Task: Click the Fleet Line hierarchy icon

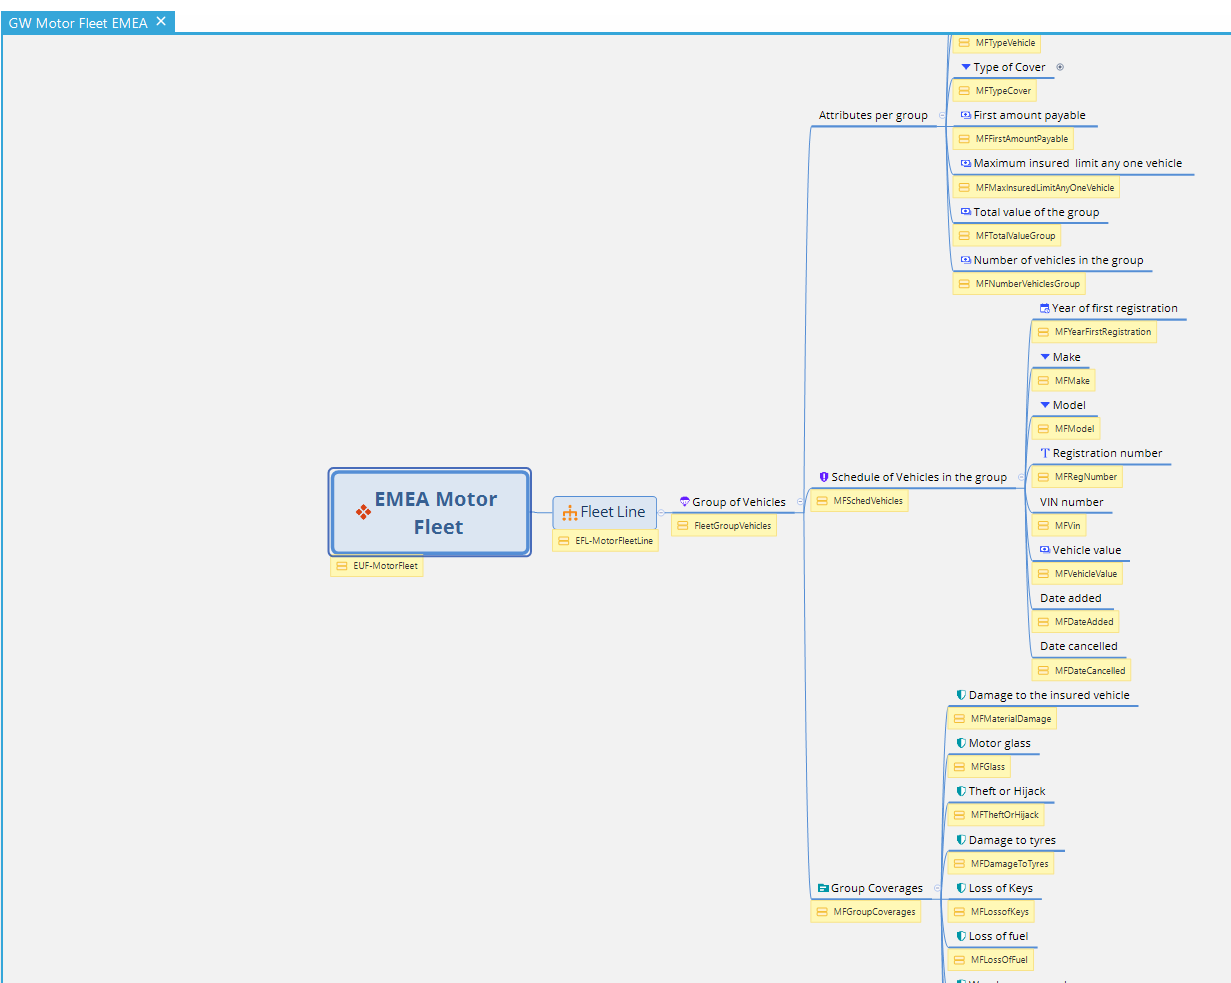Action: (569, 512)
